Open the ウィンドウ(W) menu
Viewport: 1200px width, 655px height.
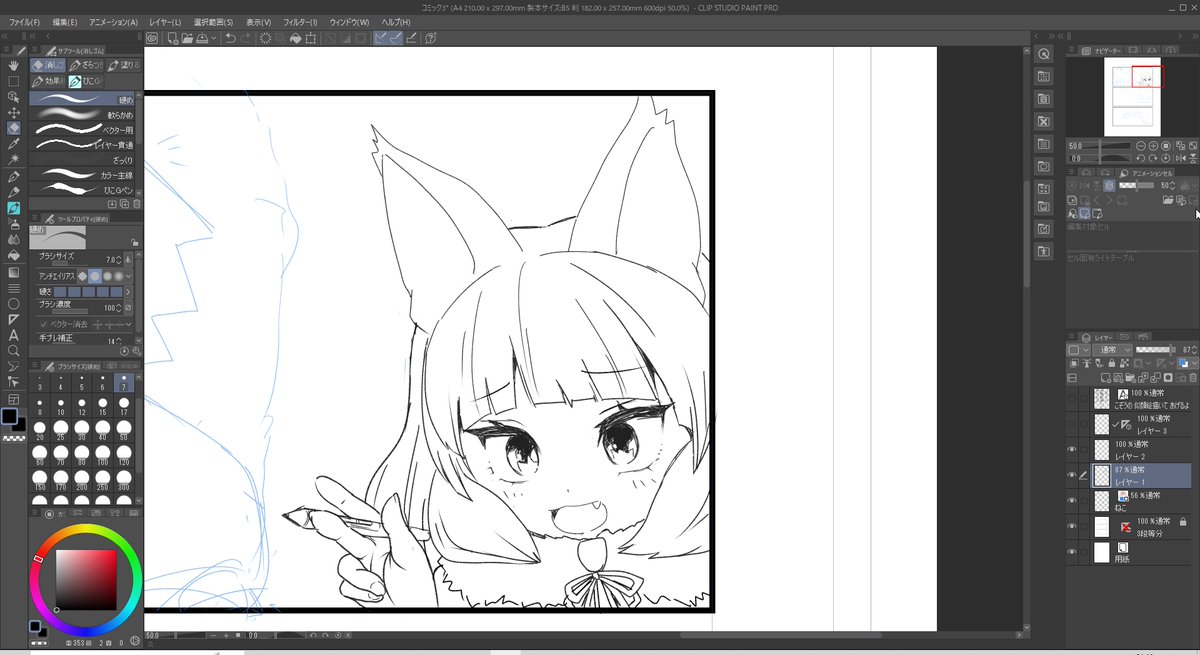point(349,22)
